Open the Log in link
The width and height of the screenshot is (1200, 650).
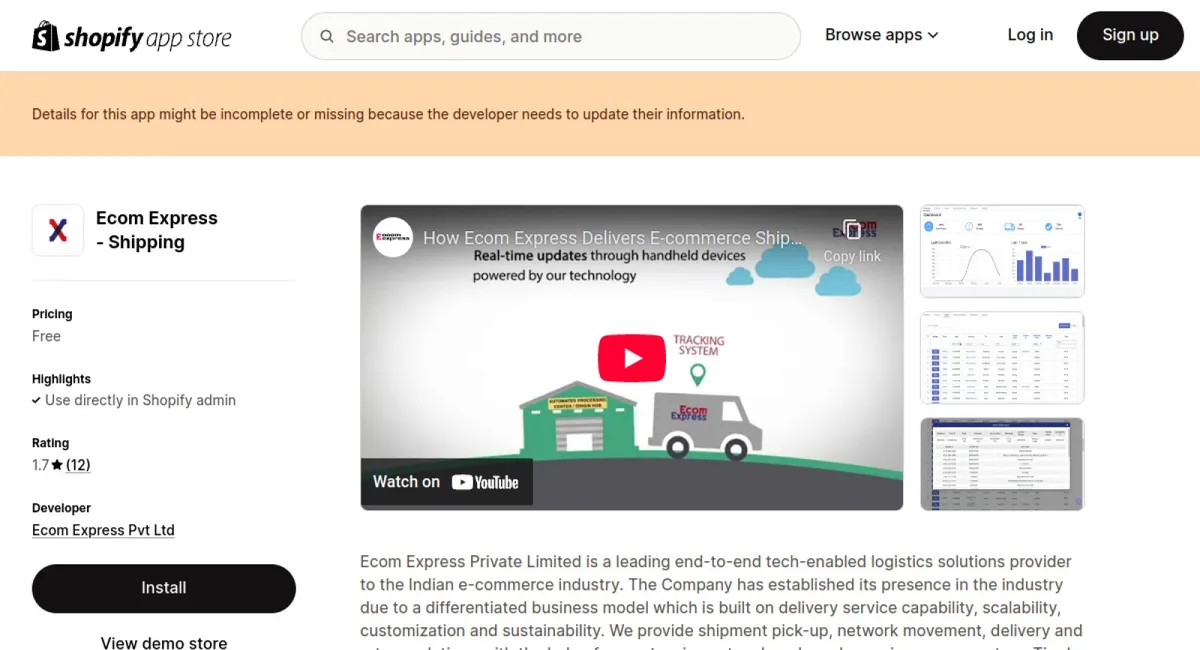[x=1030, y=35]
